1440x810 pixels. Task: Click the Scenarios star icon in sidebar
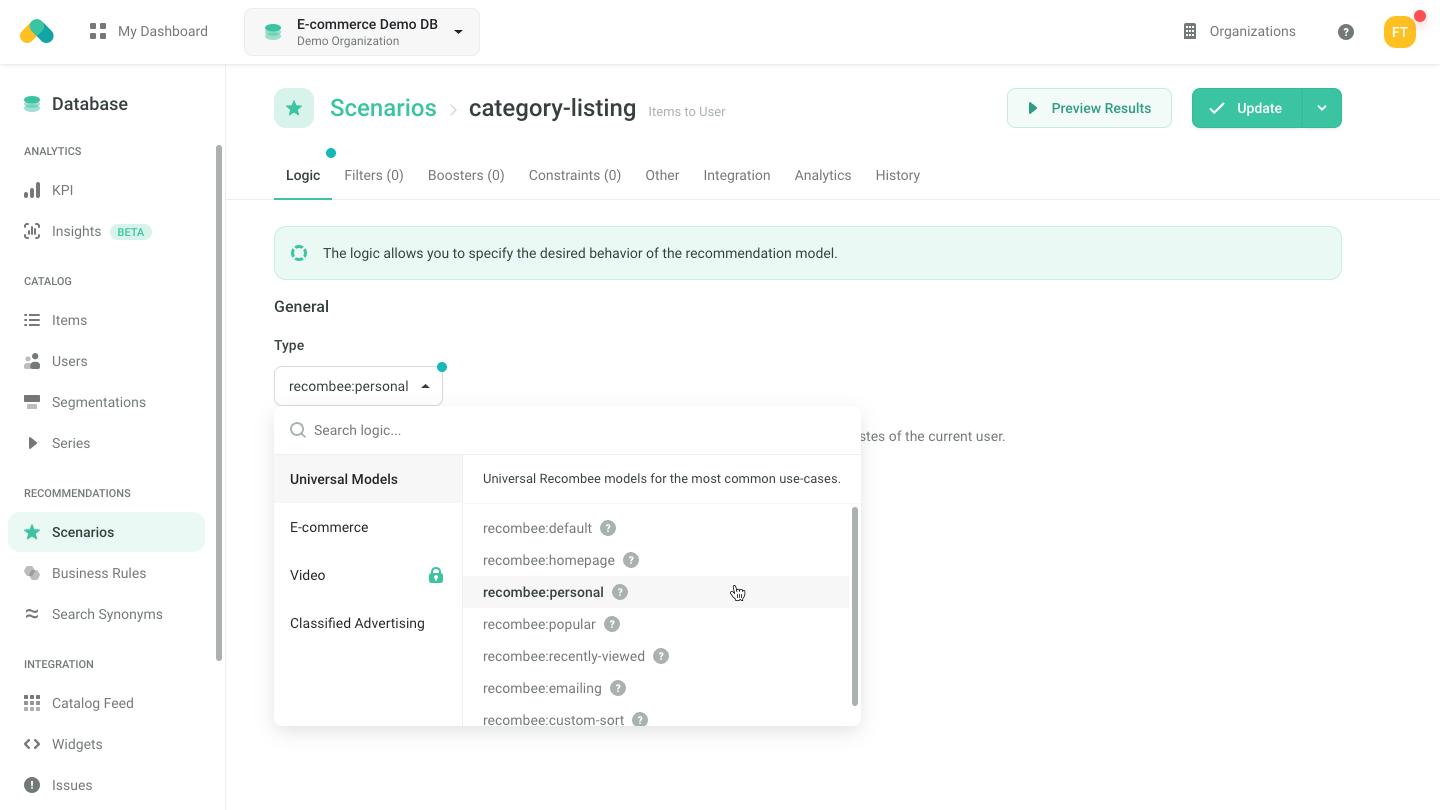point(32,532)
